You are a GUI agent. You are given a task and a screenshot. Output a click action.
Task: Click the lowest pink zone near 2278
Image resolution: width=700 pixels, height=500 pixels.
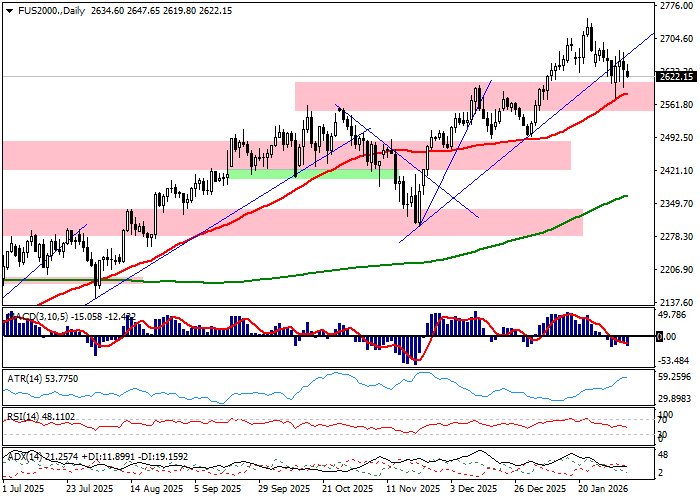290,222
